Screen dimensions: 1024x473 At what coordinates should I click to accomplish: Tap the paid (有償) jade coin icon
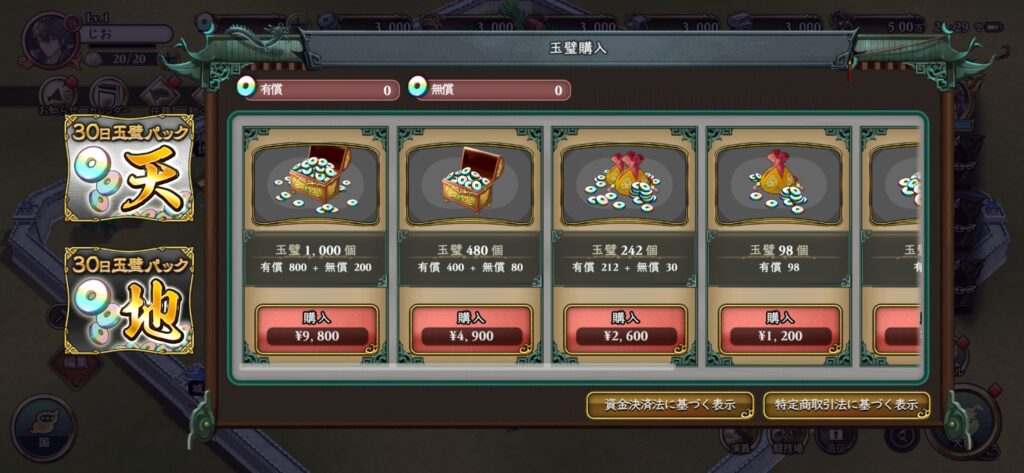[x=246, y=87]
